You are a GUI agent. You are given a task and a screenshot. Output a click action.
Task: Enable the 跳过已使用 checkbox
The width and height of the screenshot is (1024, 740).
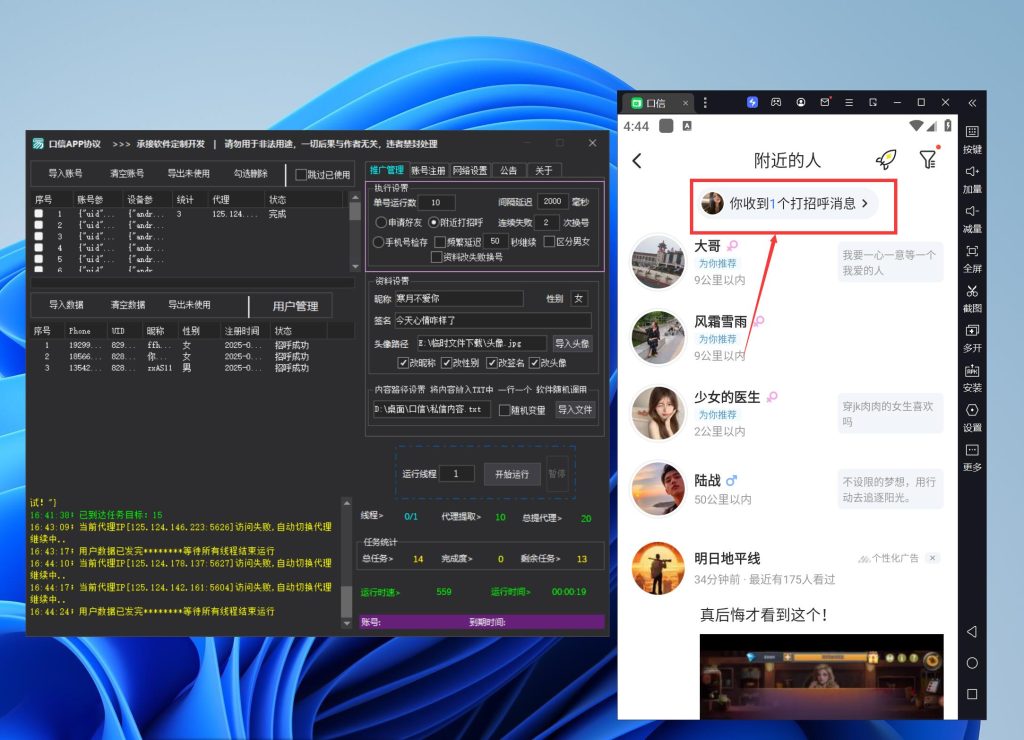[x=301, y=175]
